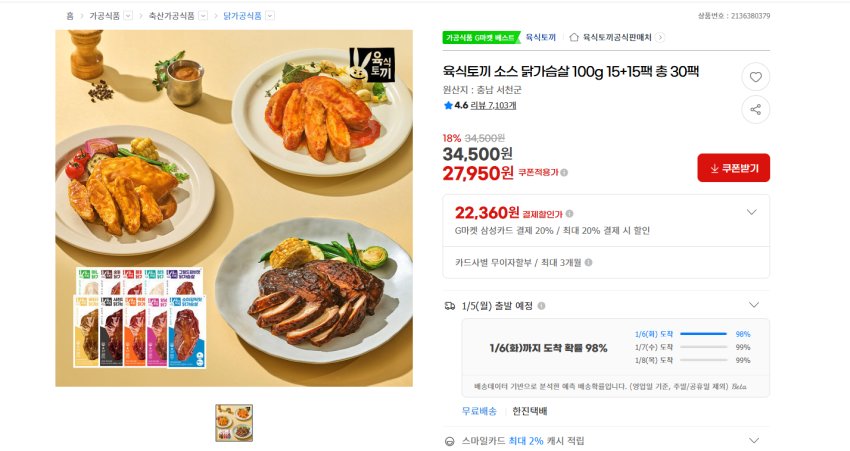Select the small product thumbnail image
Viewport: 850px width, 451px height.
[234, 423]
